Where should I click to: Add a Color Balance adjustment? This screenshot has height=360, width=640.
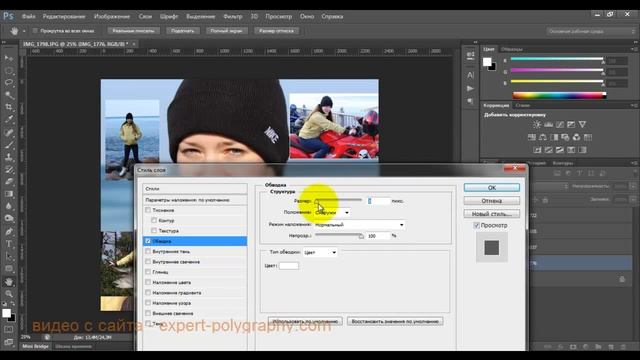click(542, 137)
